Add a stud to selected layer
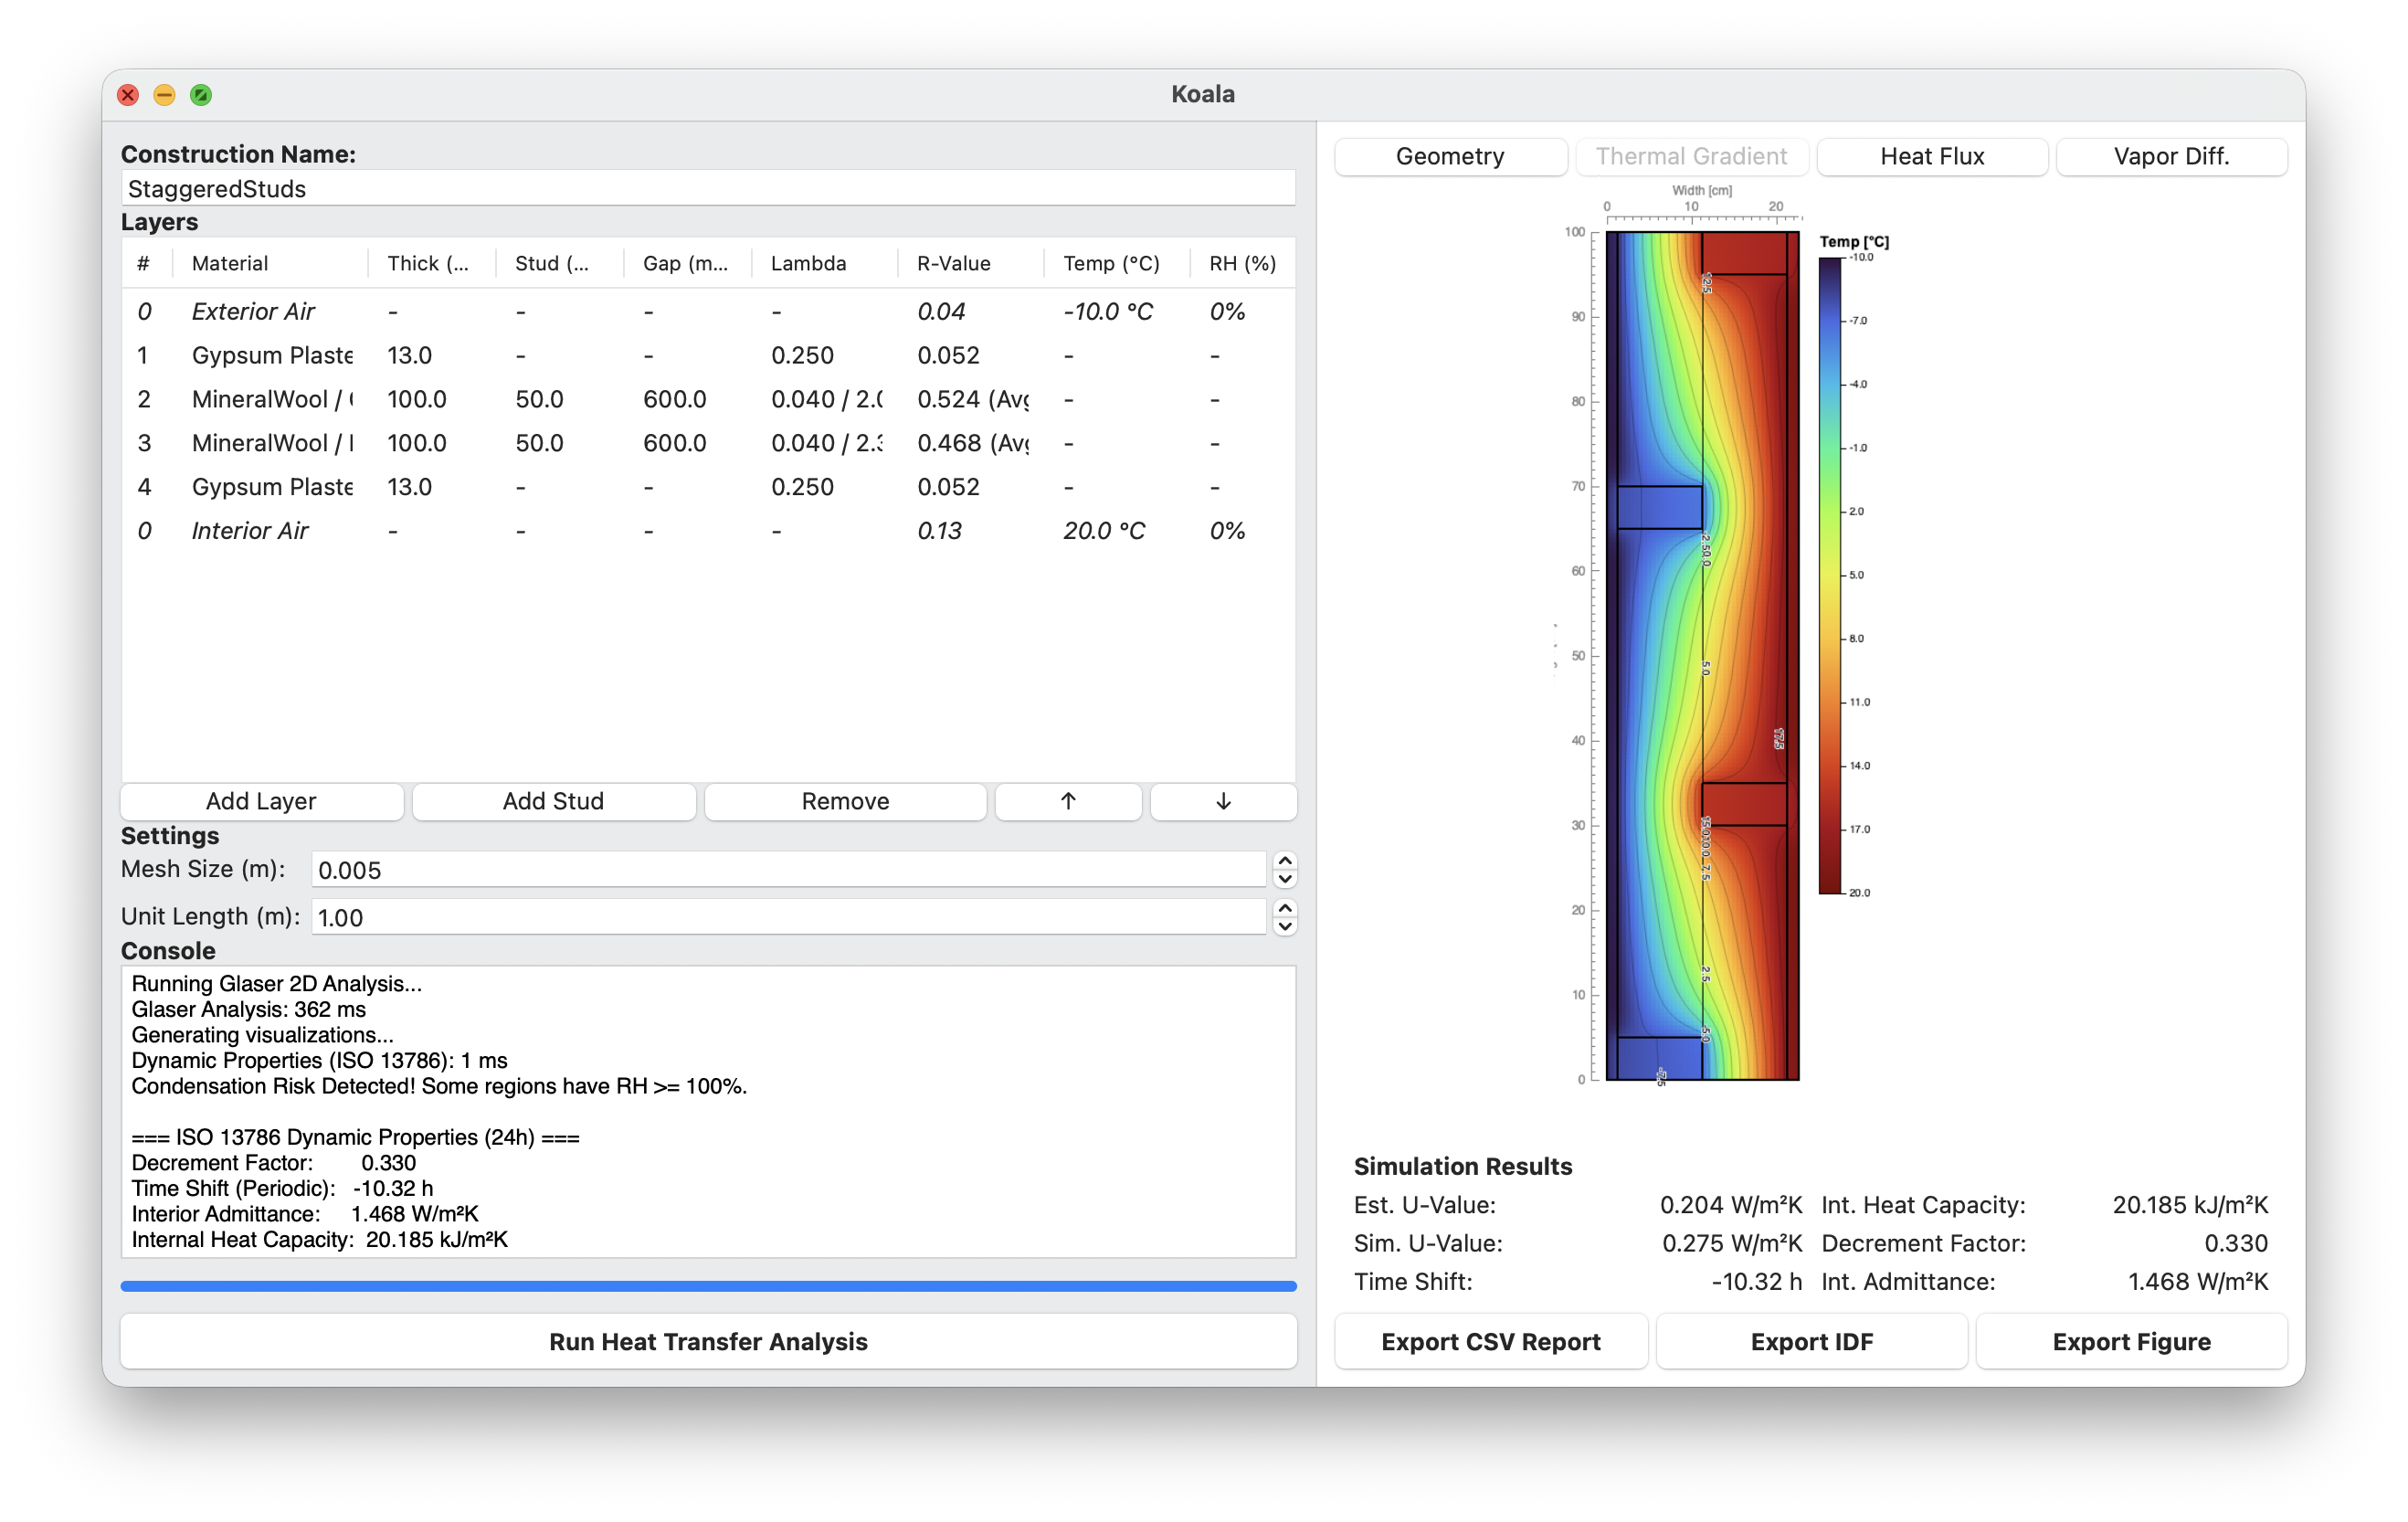The image size is (2408, 1522). pos(553,801)
